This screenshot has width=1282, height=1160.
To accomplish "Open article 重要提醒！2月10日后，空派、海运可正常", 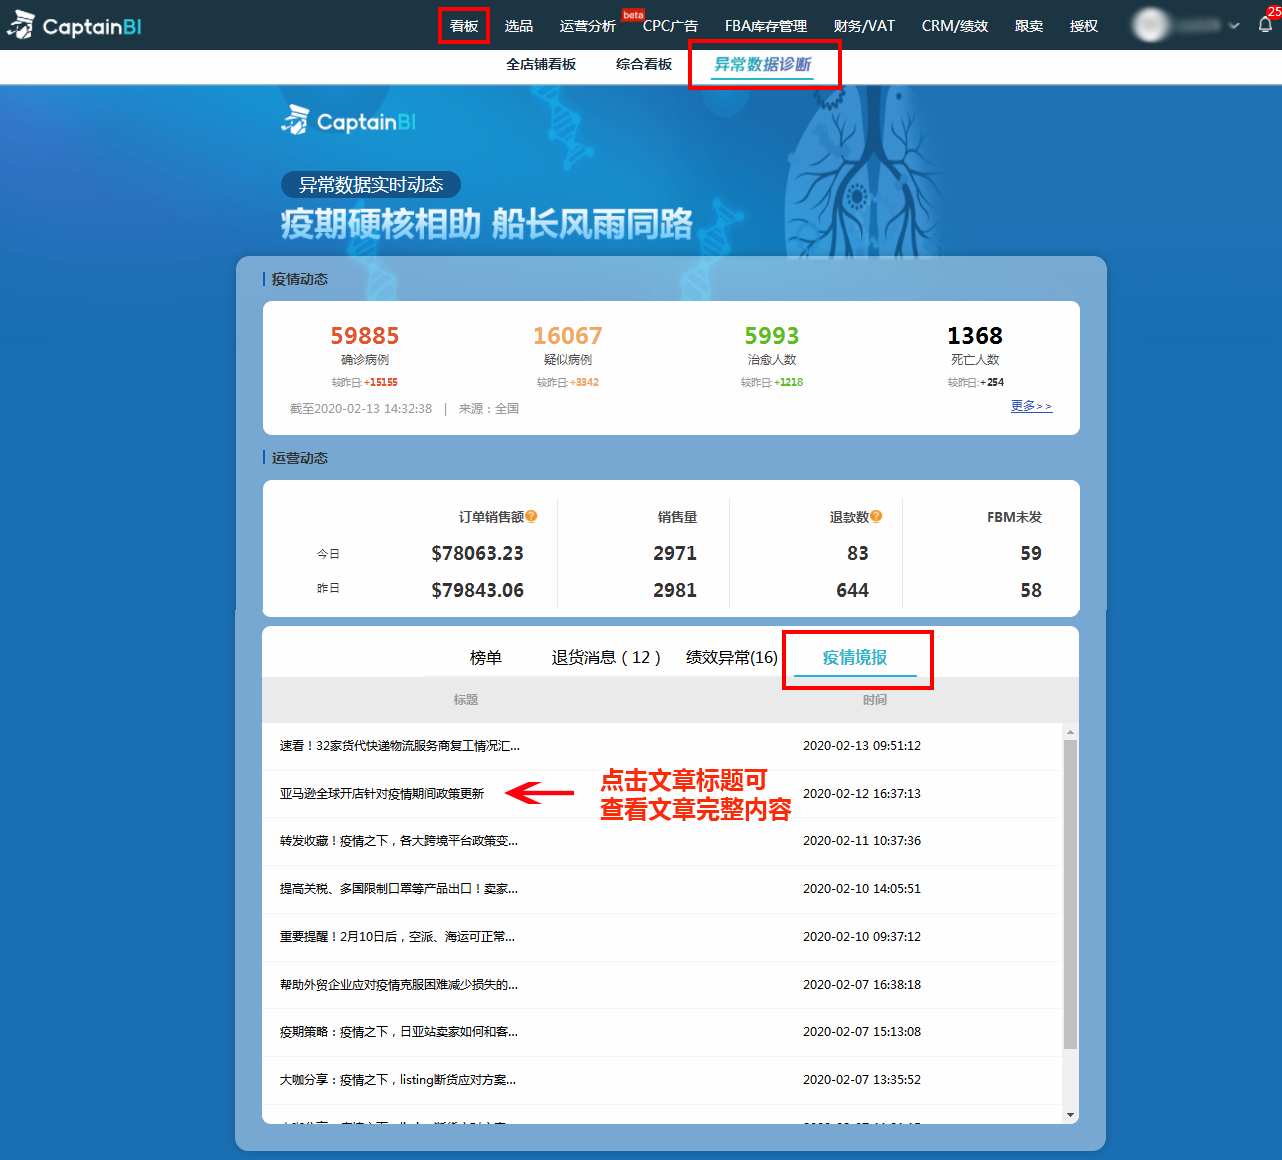I will 398,937.
